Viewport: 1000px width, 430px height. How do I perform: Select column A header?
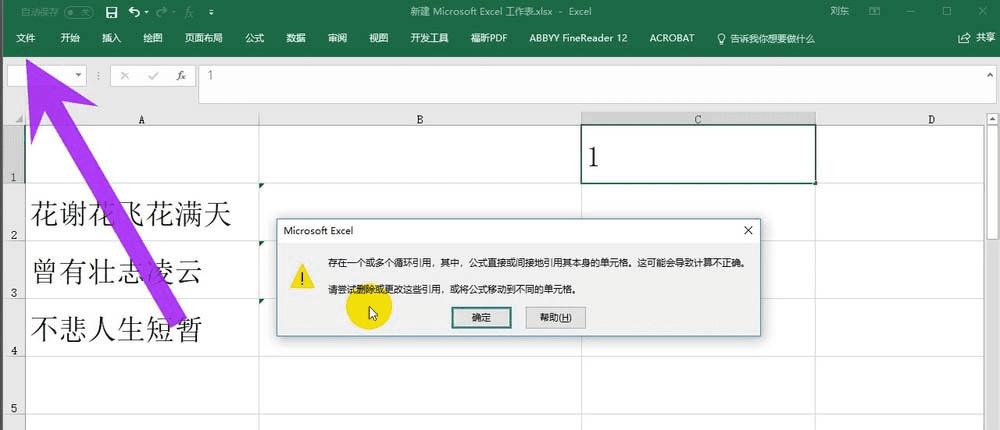pos(142,119)
